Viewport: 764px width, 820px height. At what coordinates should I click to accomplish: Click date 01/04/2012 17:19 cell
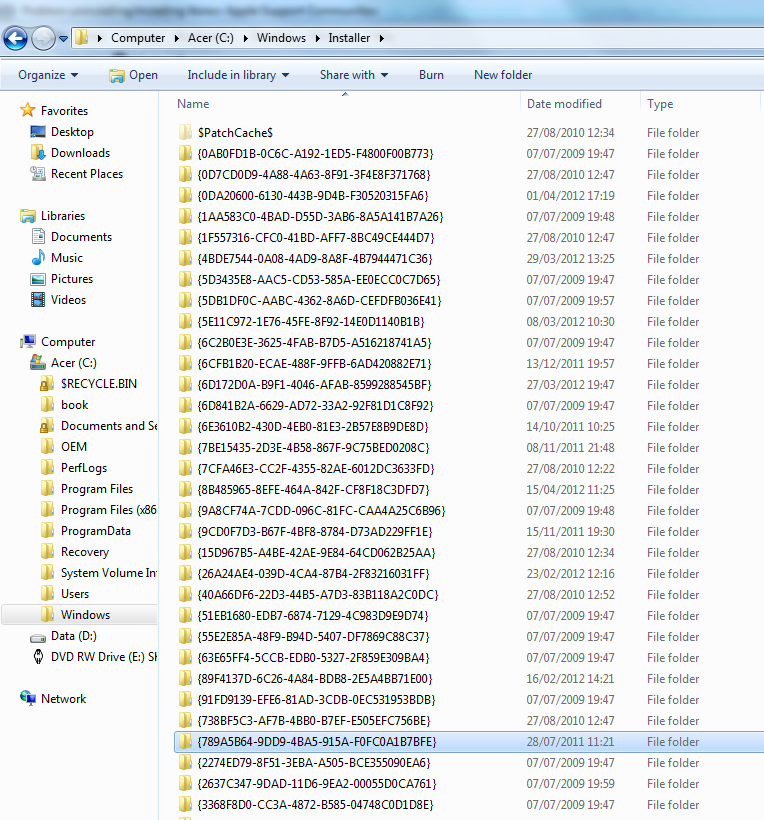pyautogui.click(x=571, y=196)
